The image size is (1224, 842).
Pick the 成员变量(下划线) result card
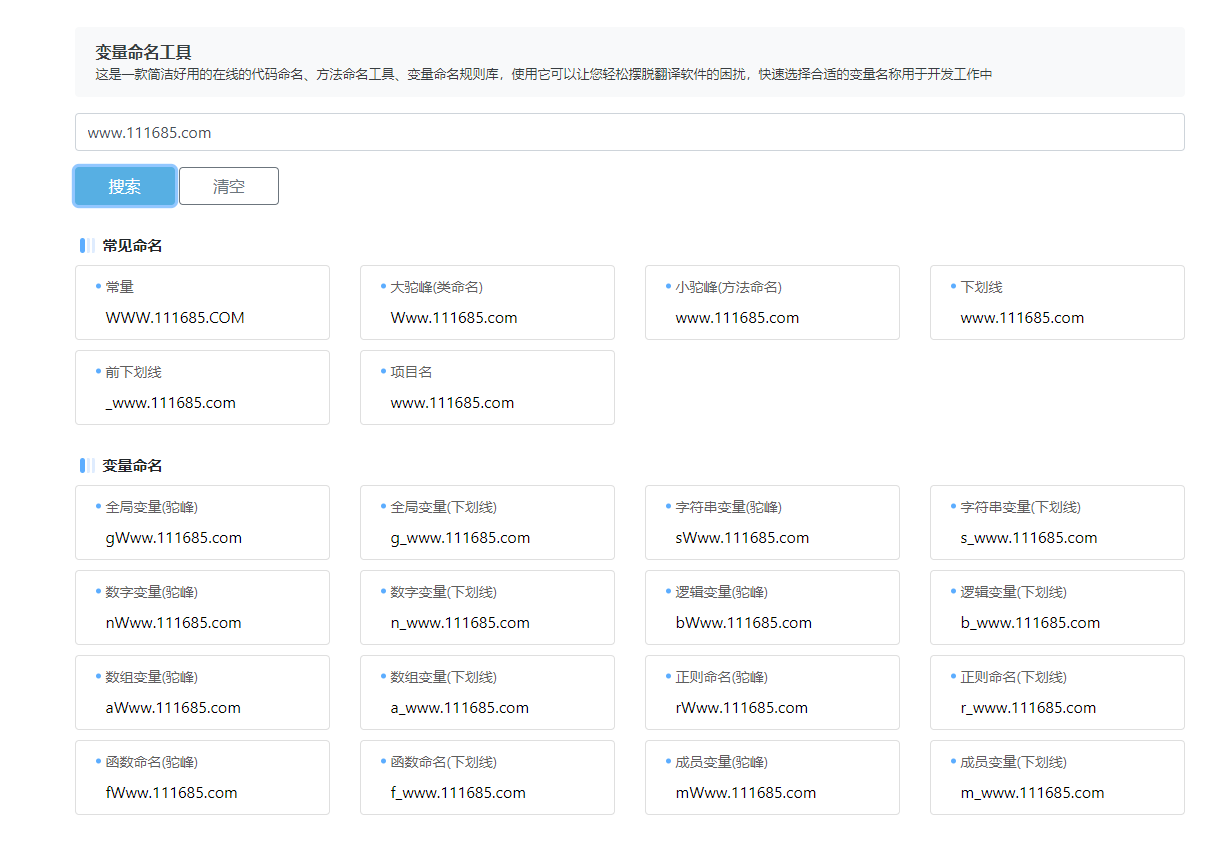pyautogui.click(x=1057, y=777)
